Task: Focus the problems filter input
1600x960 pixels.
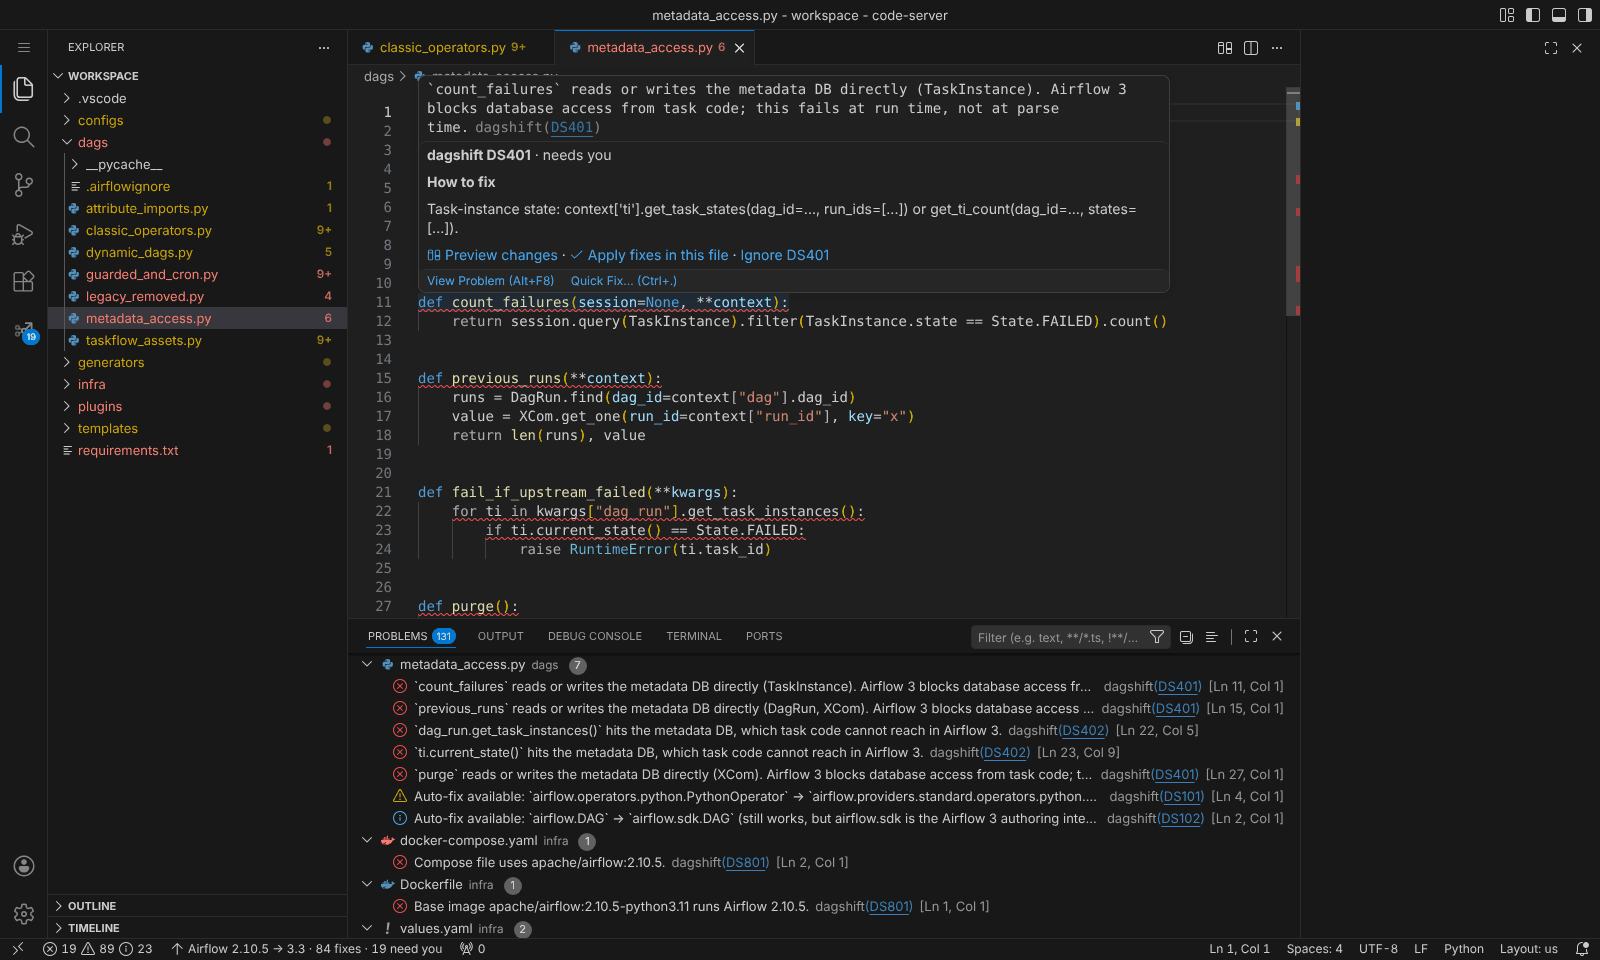Action: [x=1057, y=637]
